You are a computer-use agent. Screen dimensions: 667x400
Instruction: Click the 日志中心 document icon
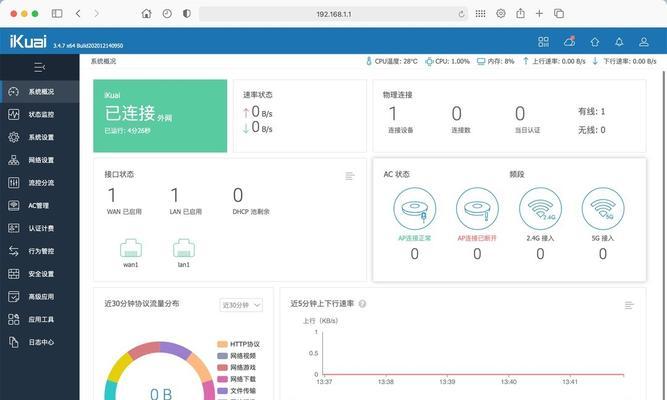click(x=14, y=342)
